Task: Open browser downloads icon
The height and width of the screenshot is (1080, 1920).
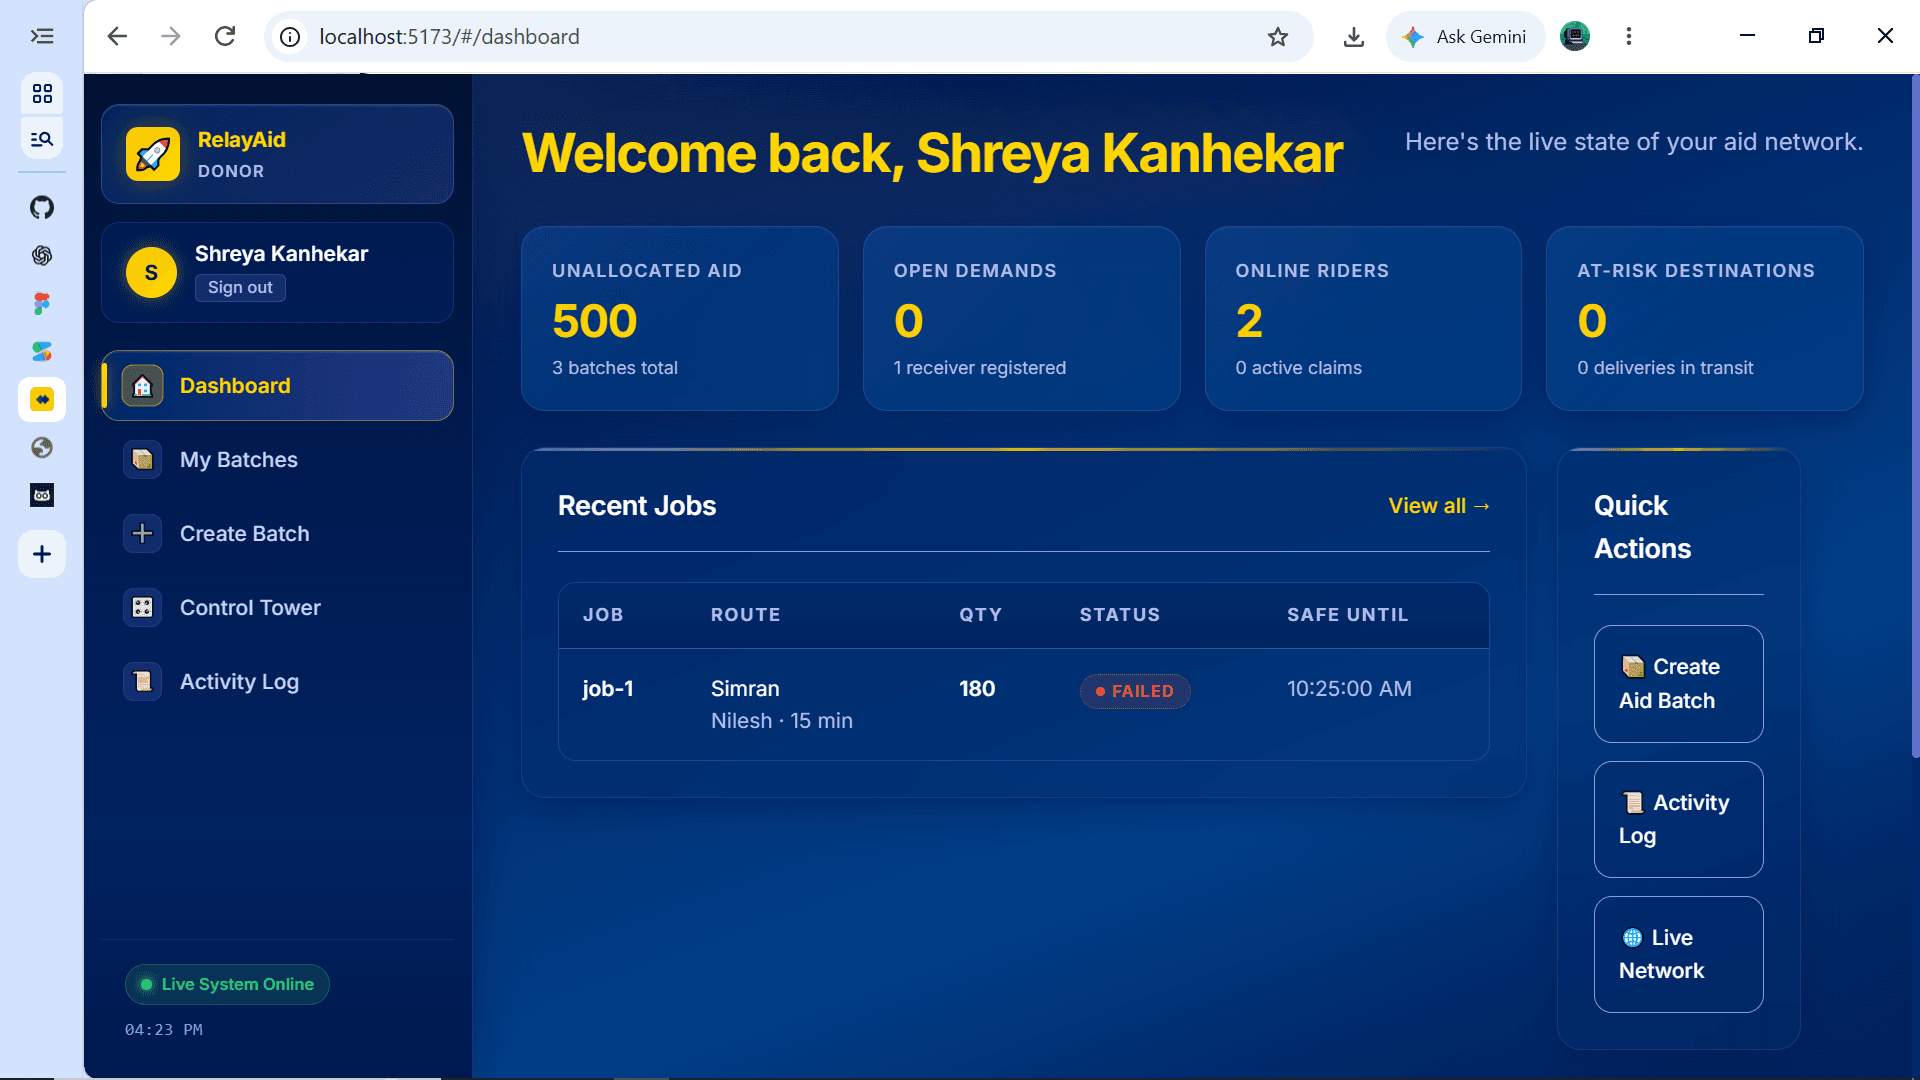Action: tap(1354, 37)
